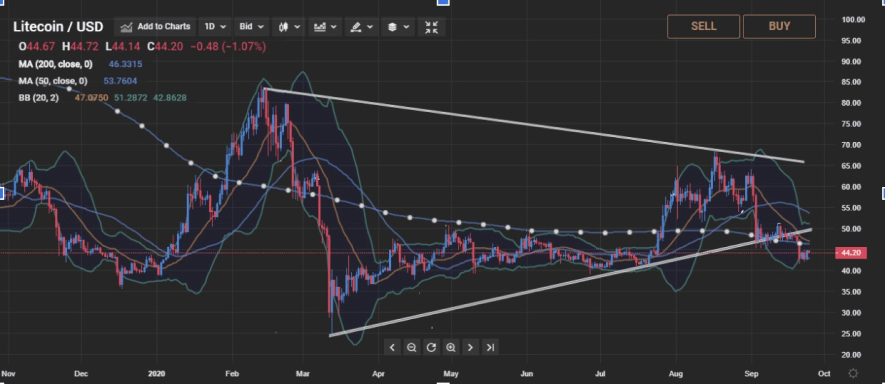Click the 25.00 price axis label
The width and height of the screenshot is (885, 384).
852,334
